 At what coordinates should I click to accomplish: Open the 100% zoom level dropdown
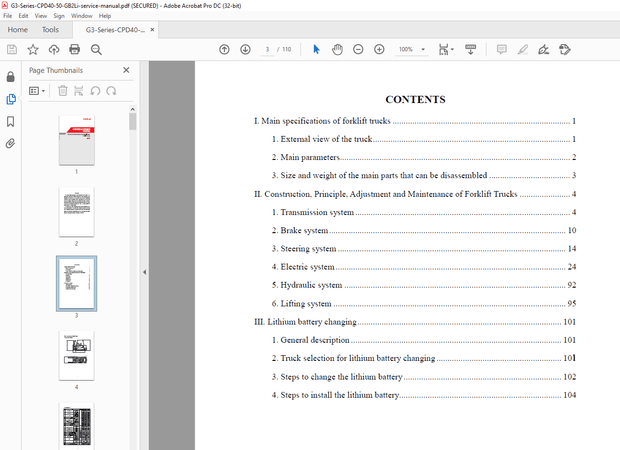411,49
